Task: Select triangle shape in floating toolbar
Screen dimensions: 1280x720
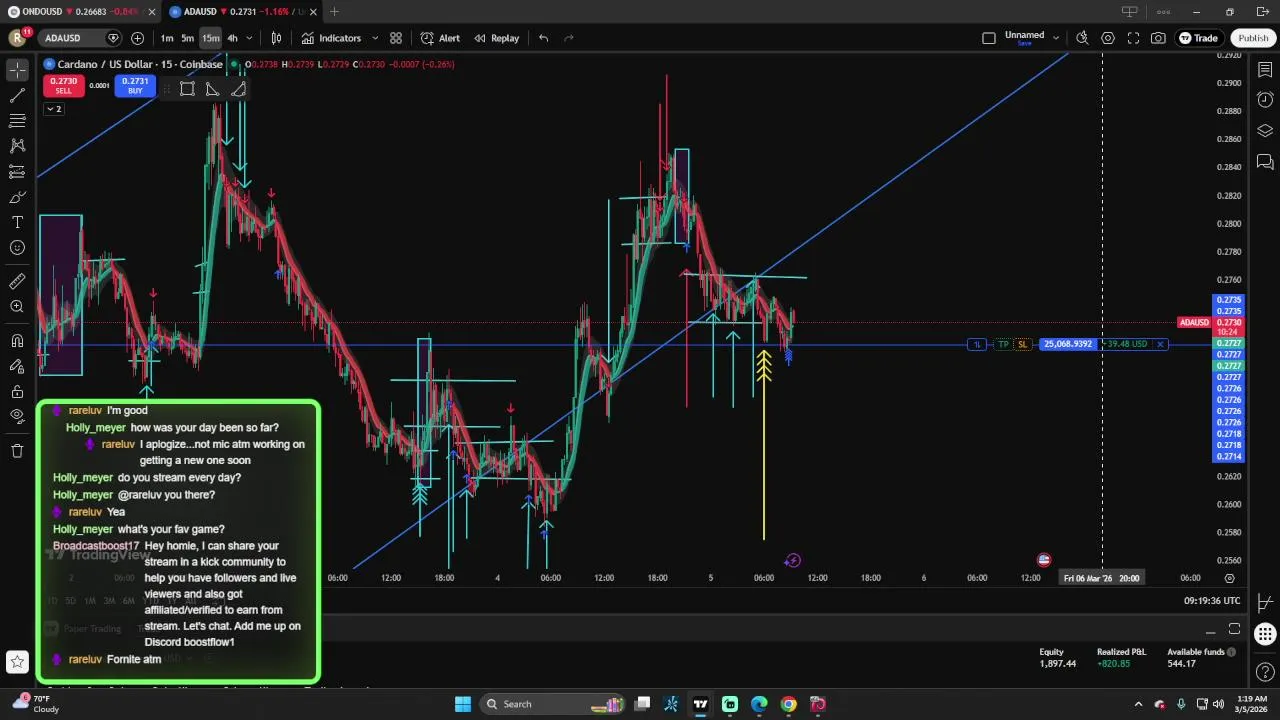Action: pos(212,89)
